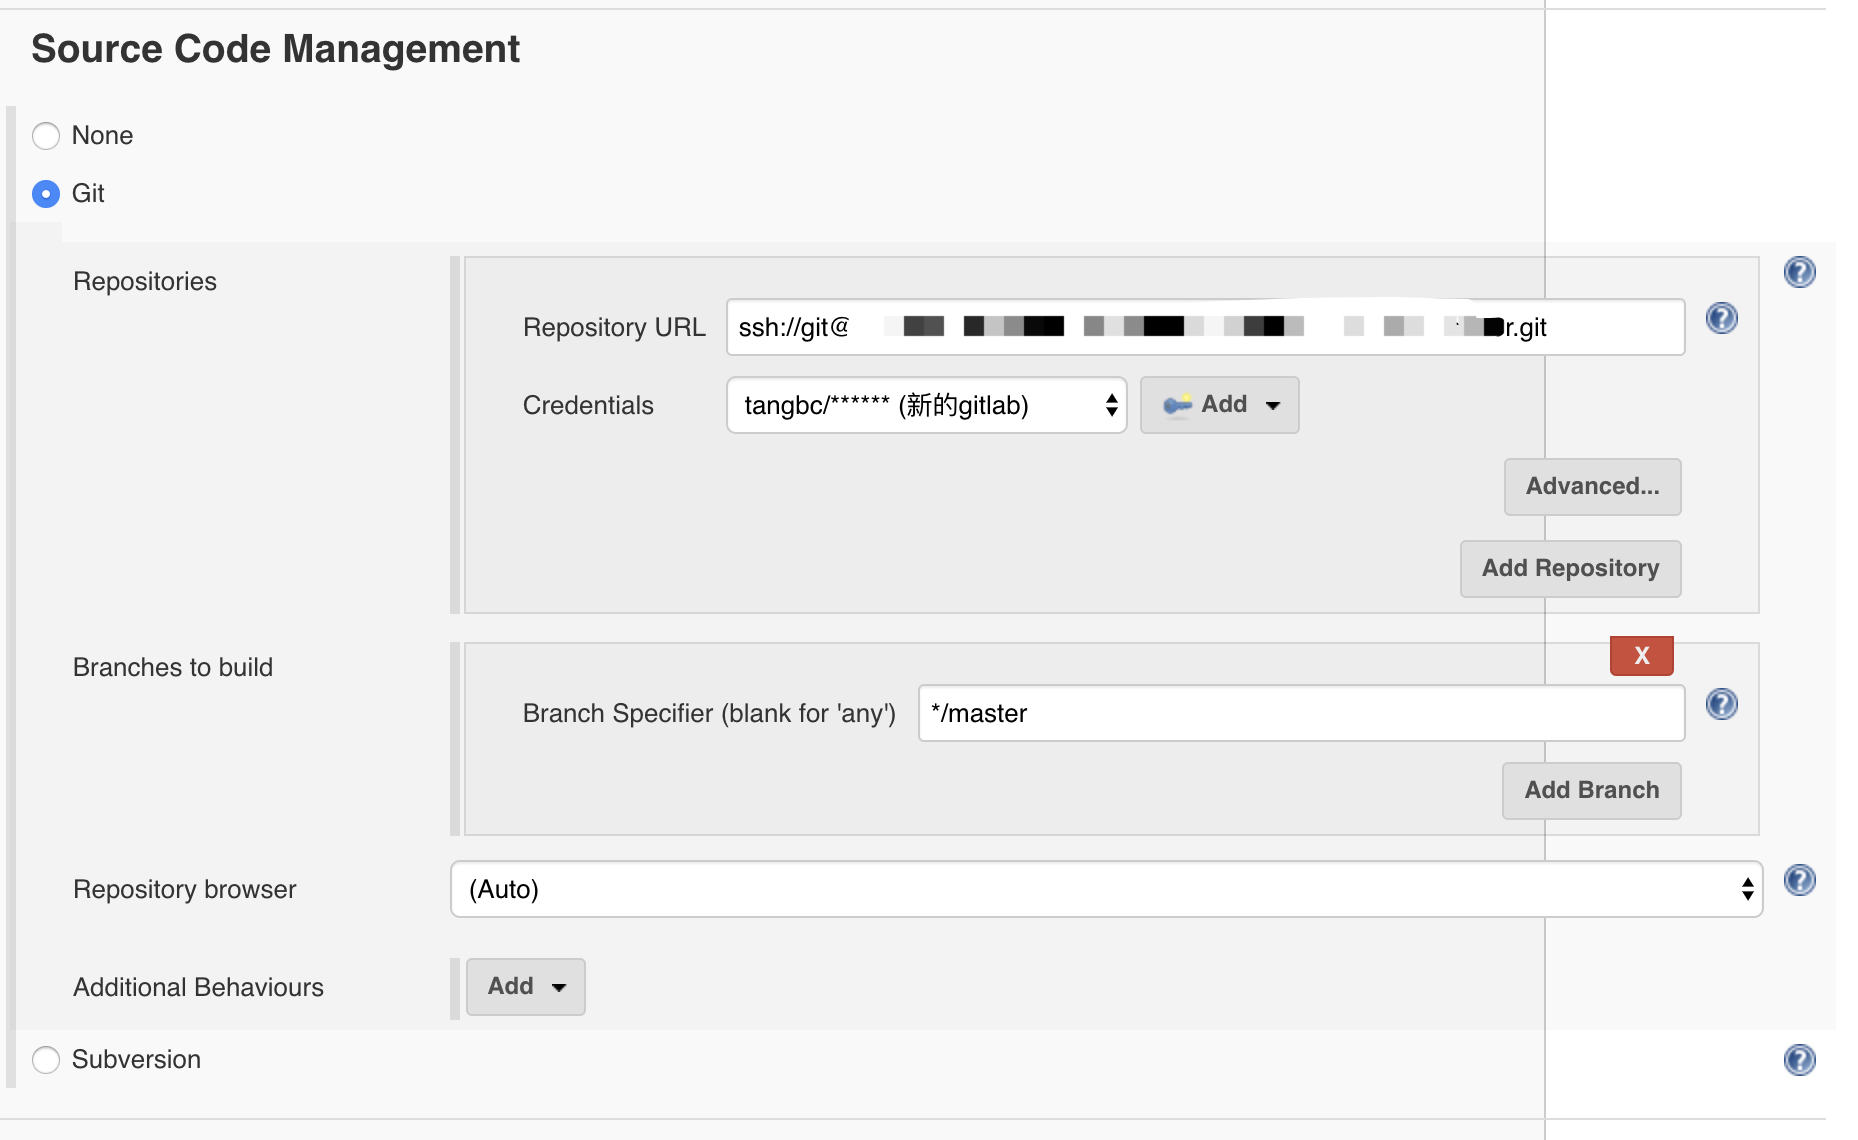1858x1140 pixels.
Task: Open Additional Behaviours Add dropdown
Action: pyautogui.click(x=525, y=987)
